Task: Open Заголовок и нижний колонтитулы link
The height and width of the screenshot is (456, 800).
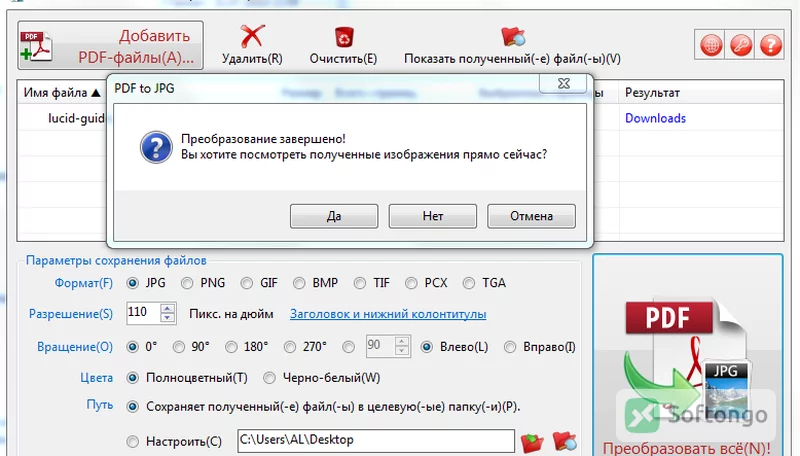Action: coord(388,314)
